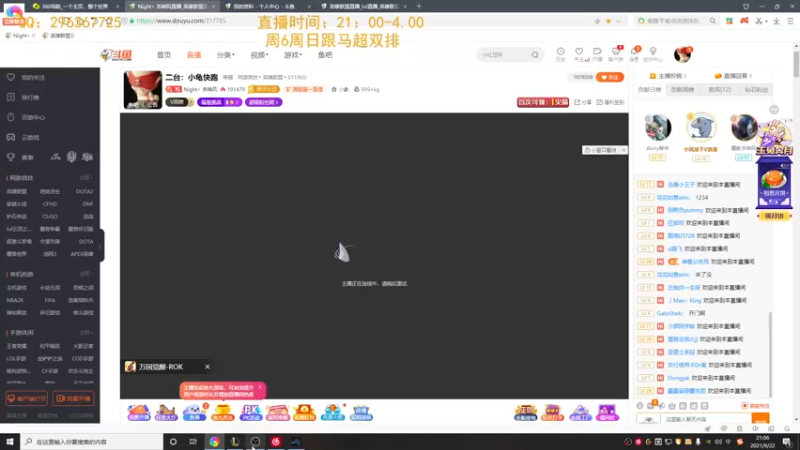The image size is (800, 450).
Task: Click the orange 关注 follow button
Action: tap(610, 77)
